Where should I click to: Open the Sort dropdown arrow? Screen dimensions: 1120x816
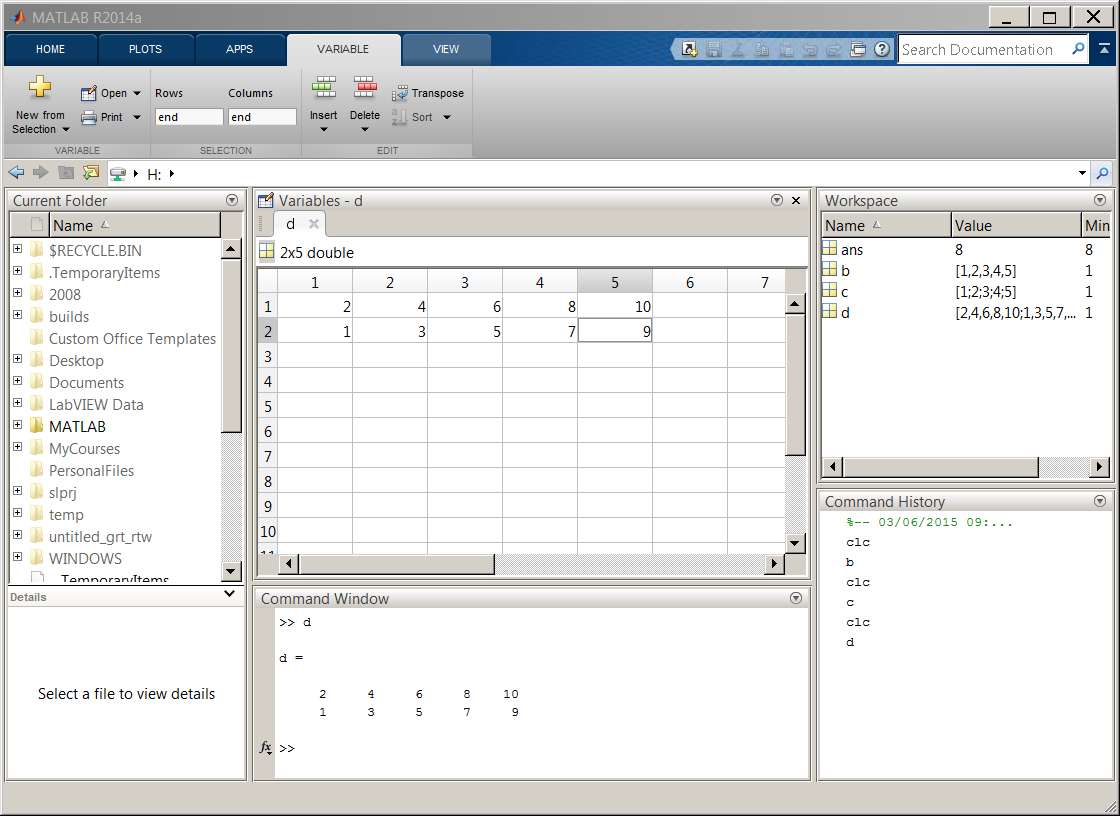point(447,117)
